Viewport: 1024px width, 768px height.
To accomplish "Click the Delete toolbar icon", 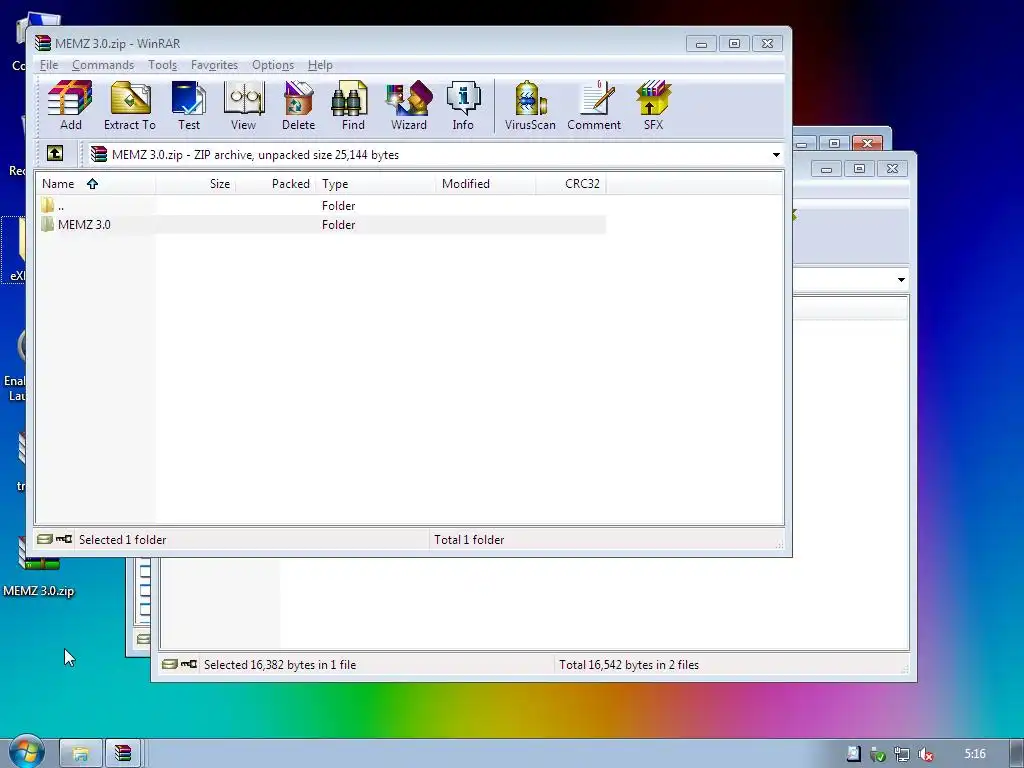I will [x=298, y=105].
